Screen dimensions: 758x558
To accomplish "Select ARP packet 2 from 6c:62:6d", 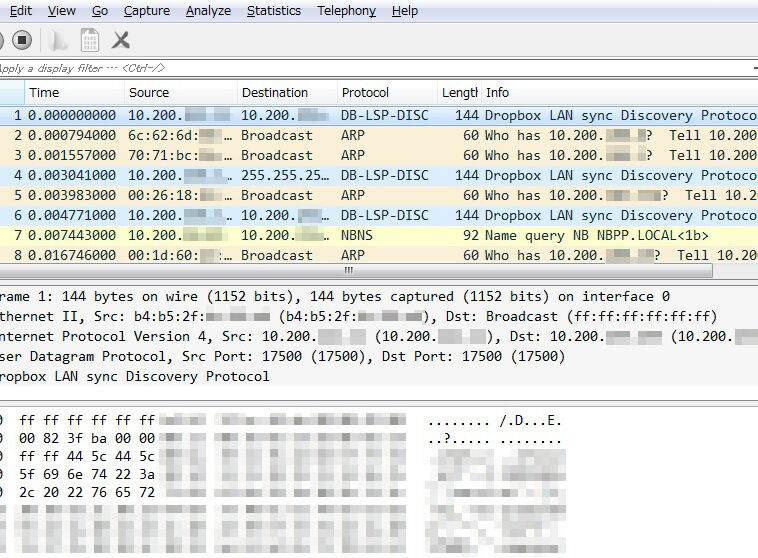I will coord(379,135).
